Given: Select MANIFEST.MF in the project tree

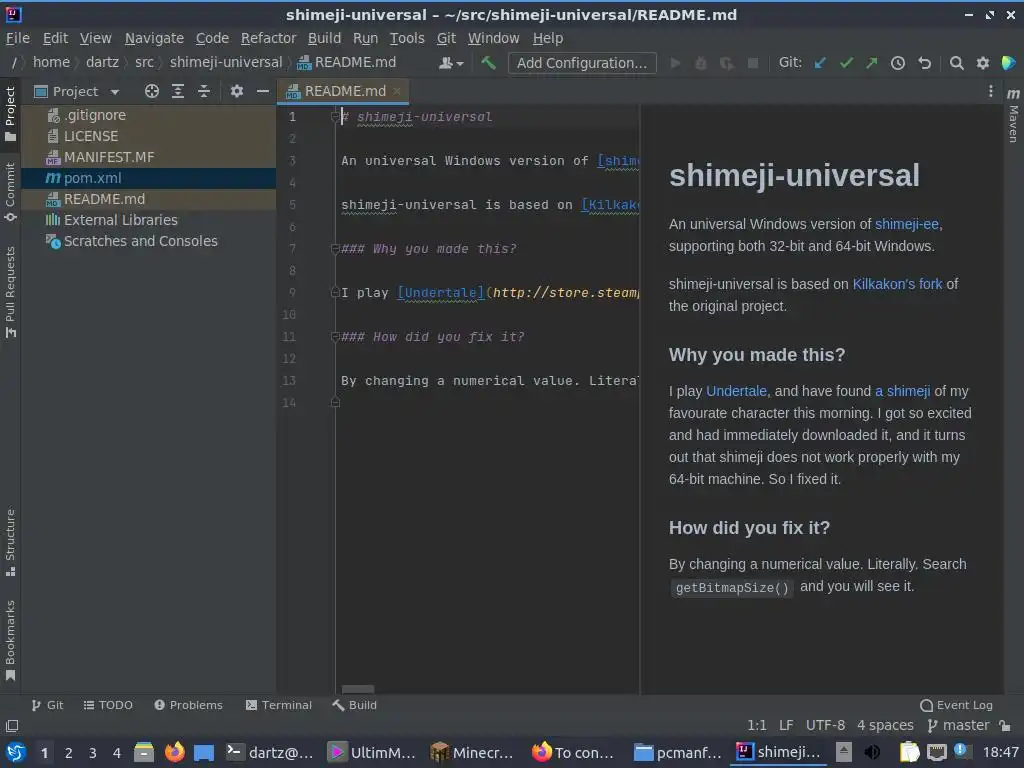Looking at the screenshot, I should pyautogui.click(x=148, y=157).
